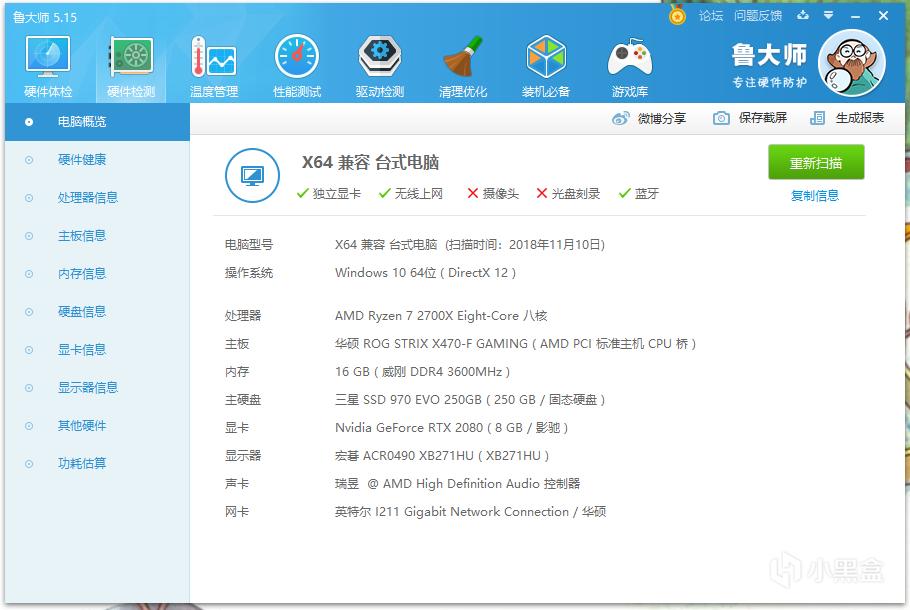Close the 鲁大师 window
The width and height of the screenshot is (910, 610).
click(883, 16)
